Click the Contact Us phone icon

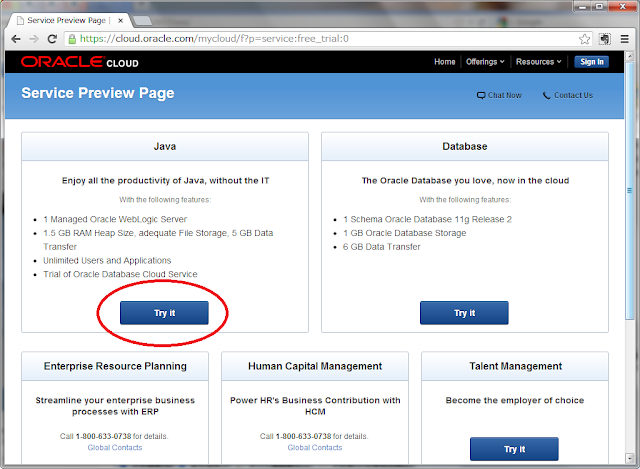547,96
